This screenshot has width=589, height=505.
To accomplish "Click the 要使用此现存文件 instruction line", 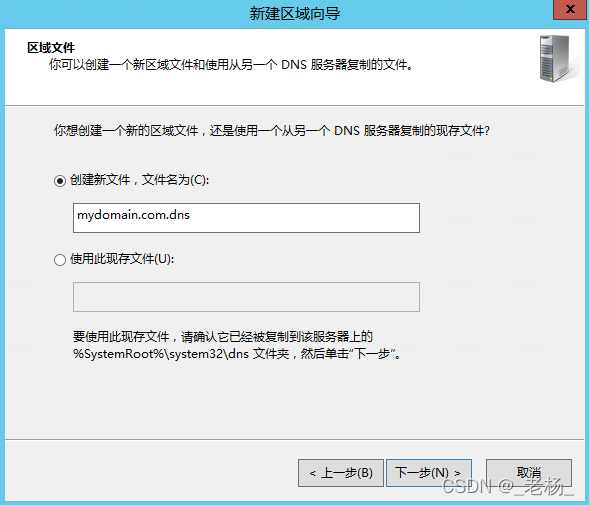I will [x=223, y=336].
